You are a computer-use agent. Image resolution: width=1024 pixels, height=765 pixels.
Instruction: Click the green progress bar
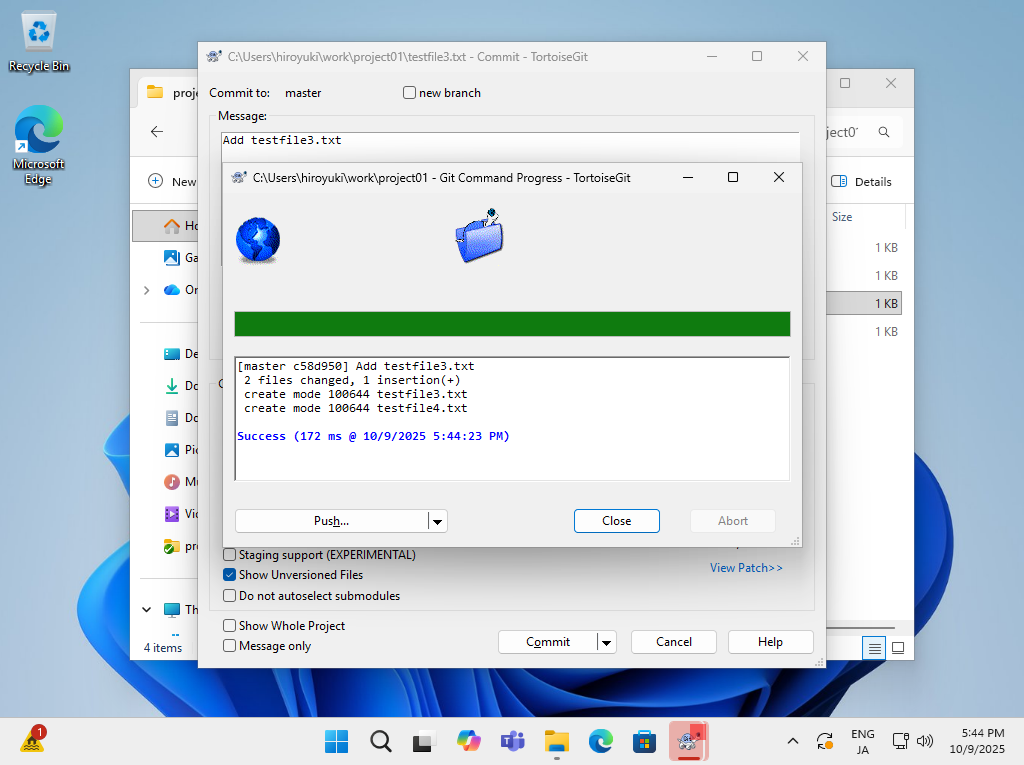click(512, 324)
